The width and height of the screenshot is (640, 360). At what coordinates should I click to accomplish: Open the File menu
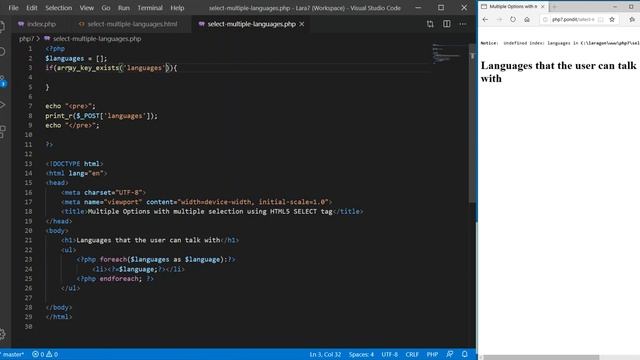[13, 8]
